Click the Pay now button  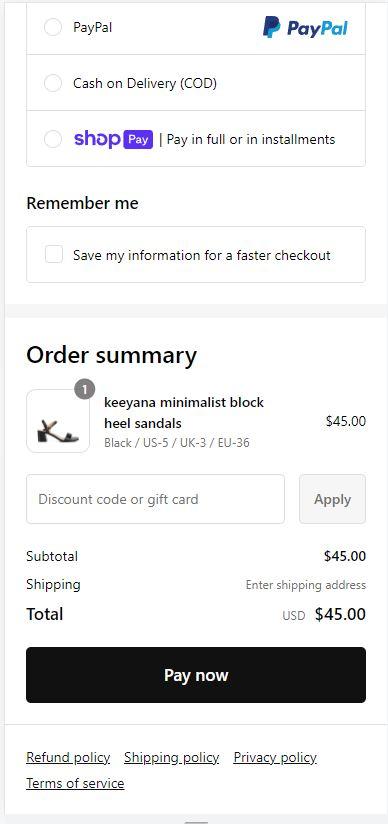[196, 675]
